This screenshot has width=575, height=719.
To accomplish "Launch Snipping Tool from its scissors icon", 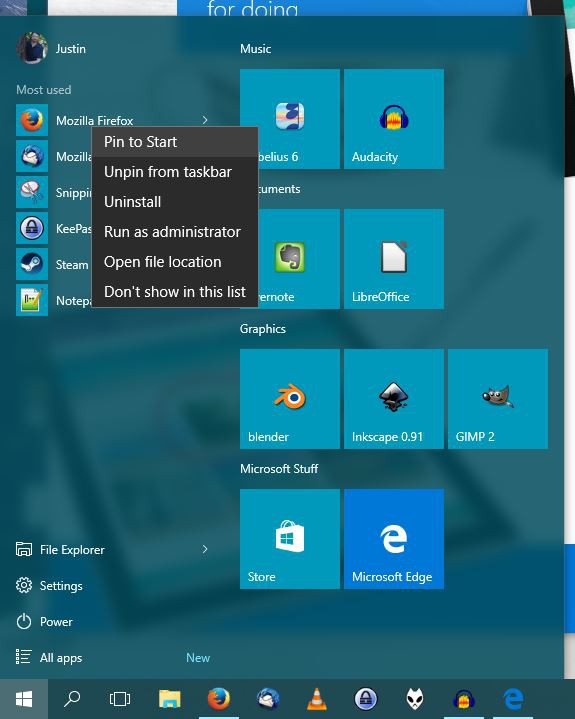I will pyautogui.click(x=32, y=192).
